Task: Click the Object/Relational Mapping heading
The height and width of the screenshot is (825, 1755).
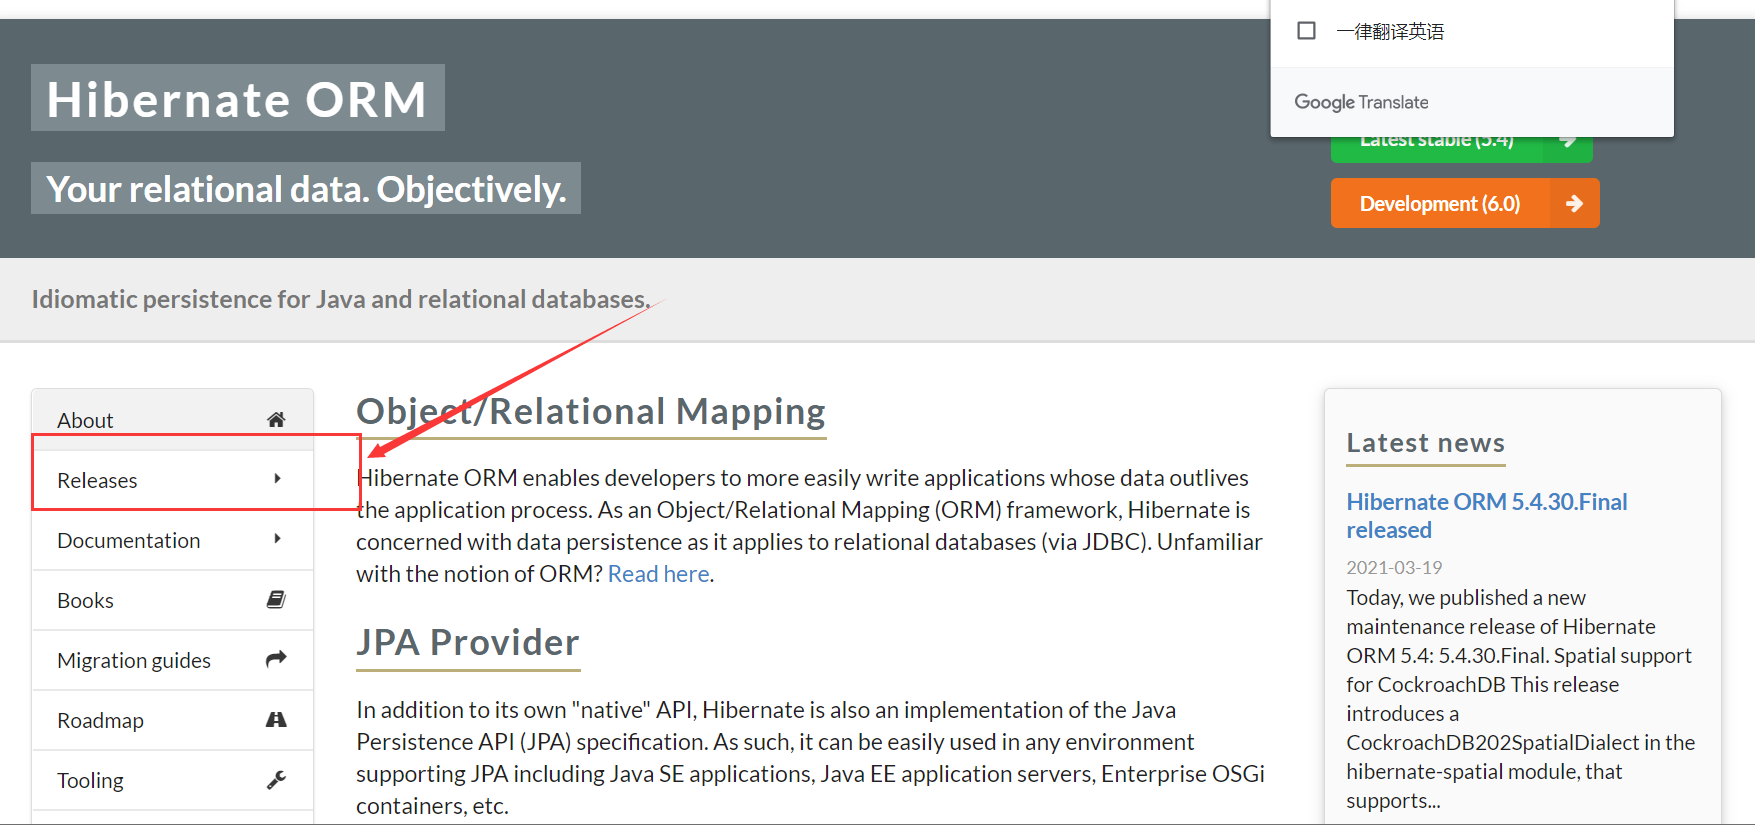Action: (591, 411)
